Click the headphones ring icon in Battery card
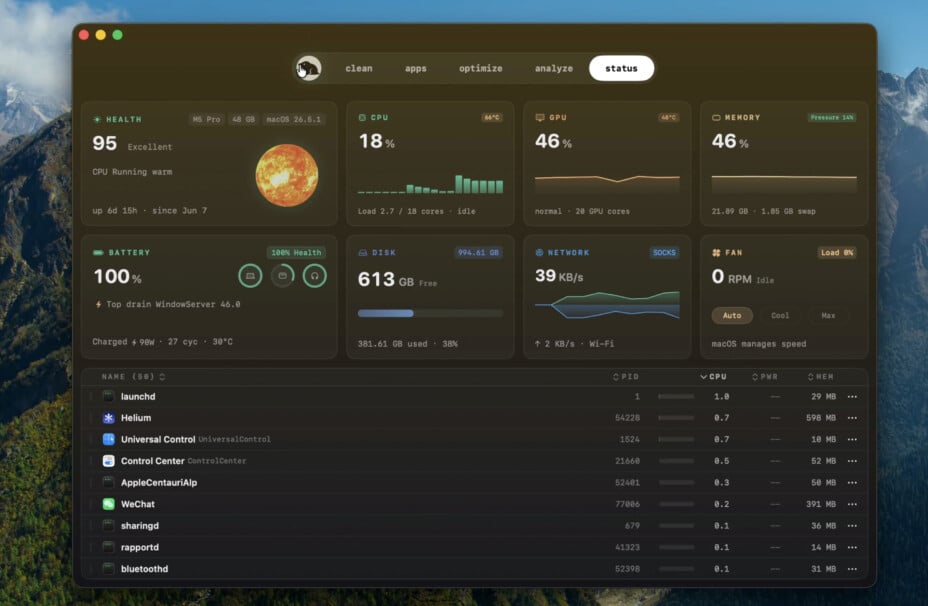 coord(314,276)
